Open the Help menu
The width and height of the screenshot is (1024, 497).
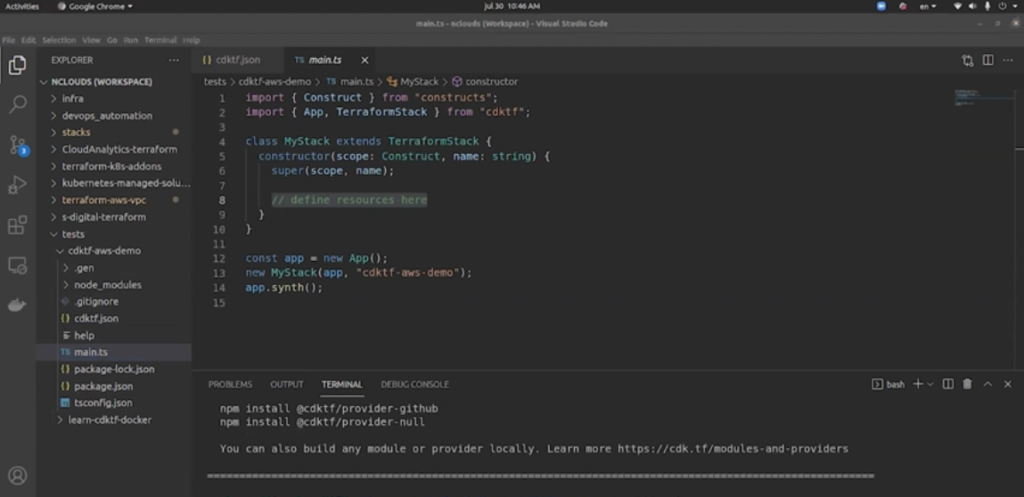coord(191,40)
